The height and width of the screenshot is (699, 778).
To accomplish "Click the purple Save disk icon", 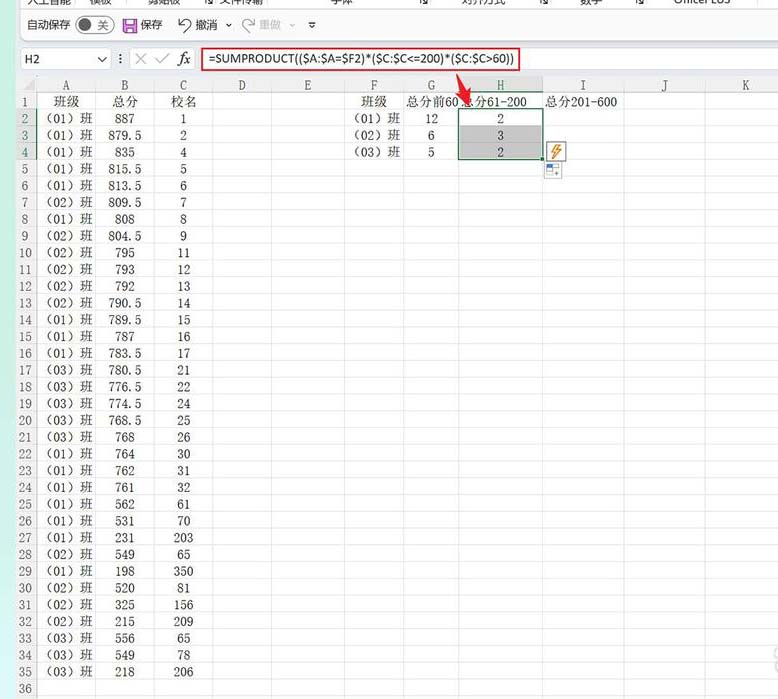I will 130,25.
